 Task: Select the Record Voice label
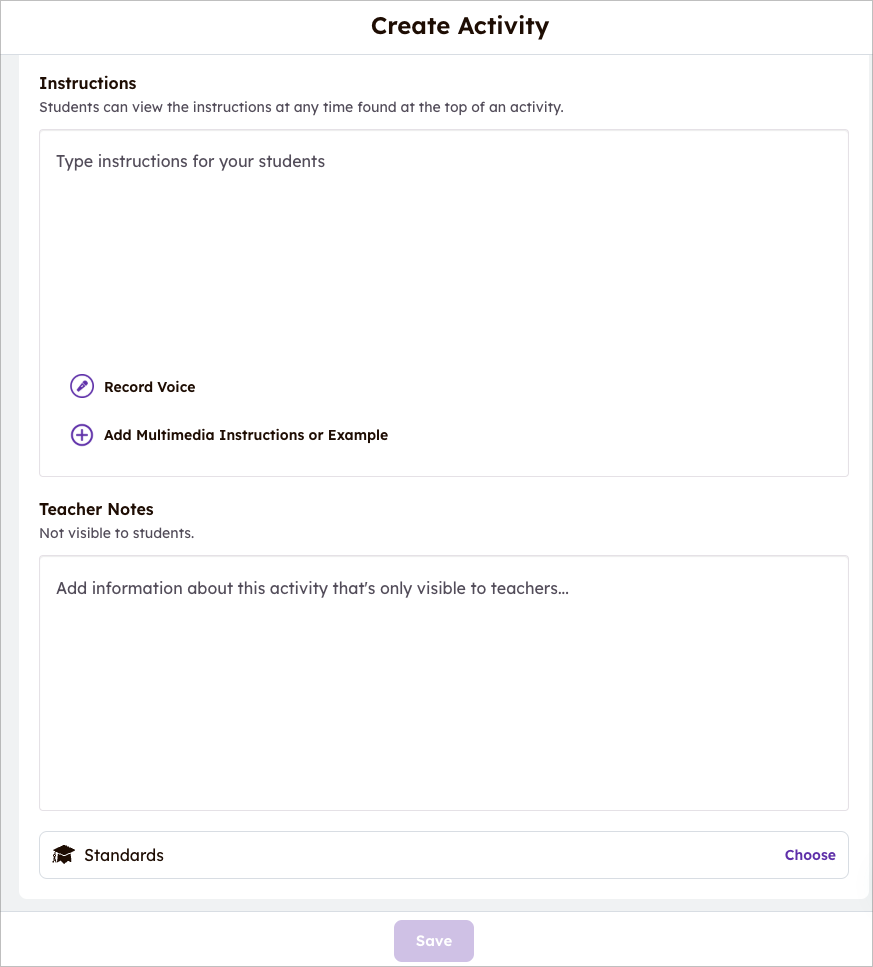[x=150, y=387]
